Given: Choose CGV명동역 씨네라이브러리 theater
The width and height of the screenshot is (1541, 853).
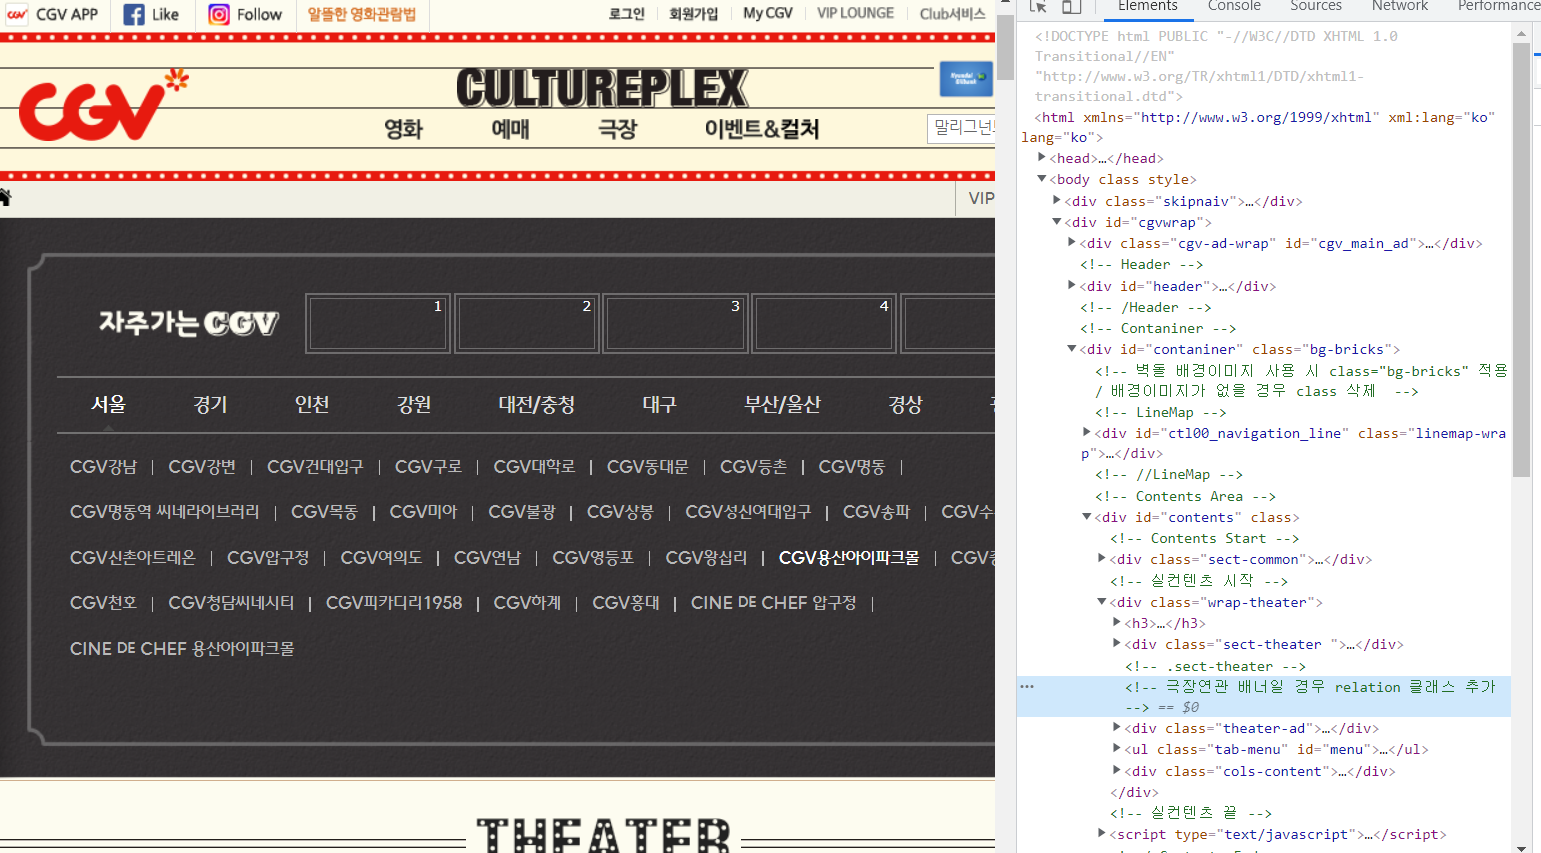Looking at the screenshot, I should (165, 512).
